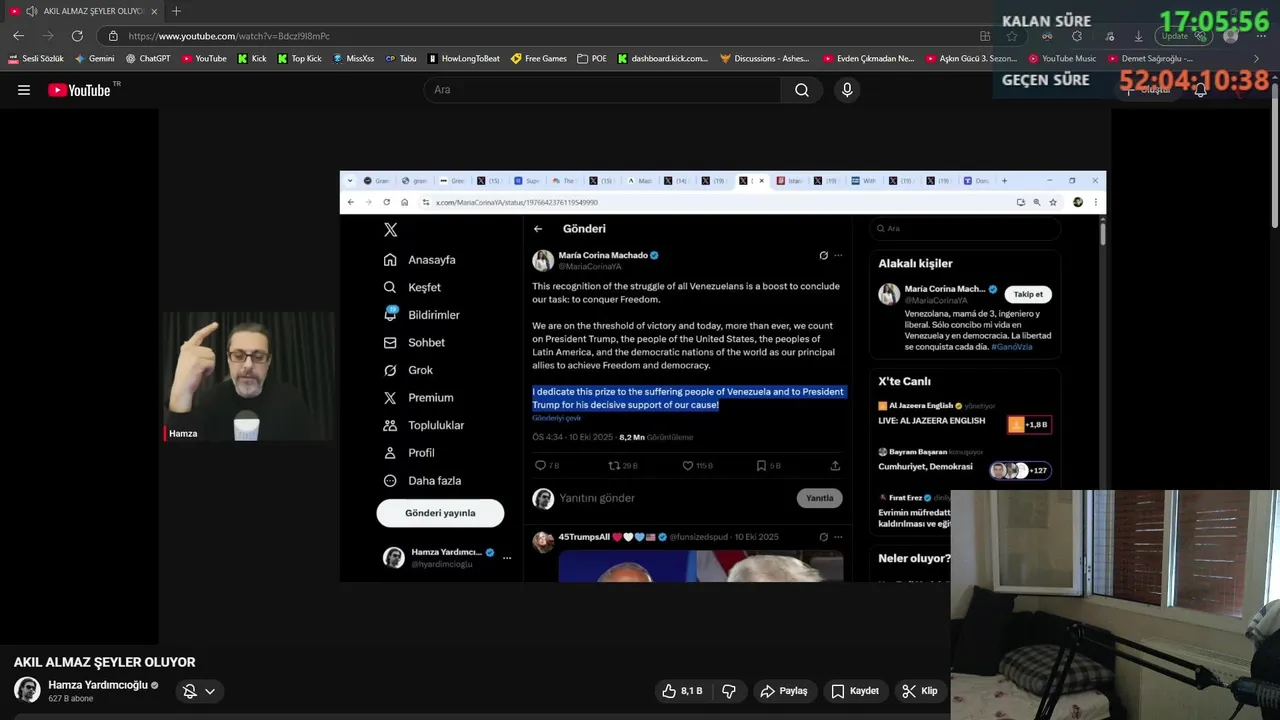Open the Hamza Yardımcıoğlu channel name link
The height and width of the screenshot is (720, 1280).
tap(98, 685)
